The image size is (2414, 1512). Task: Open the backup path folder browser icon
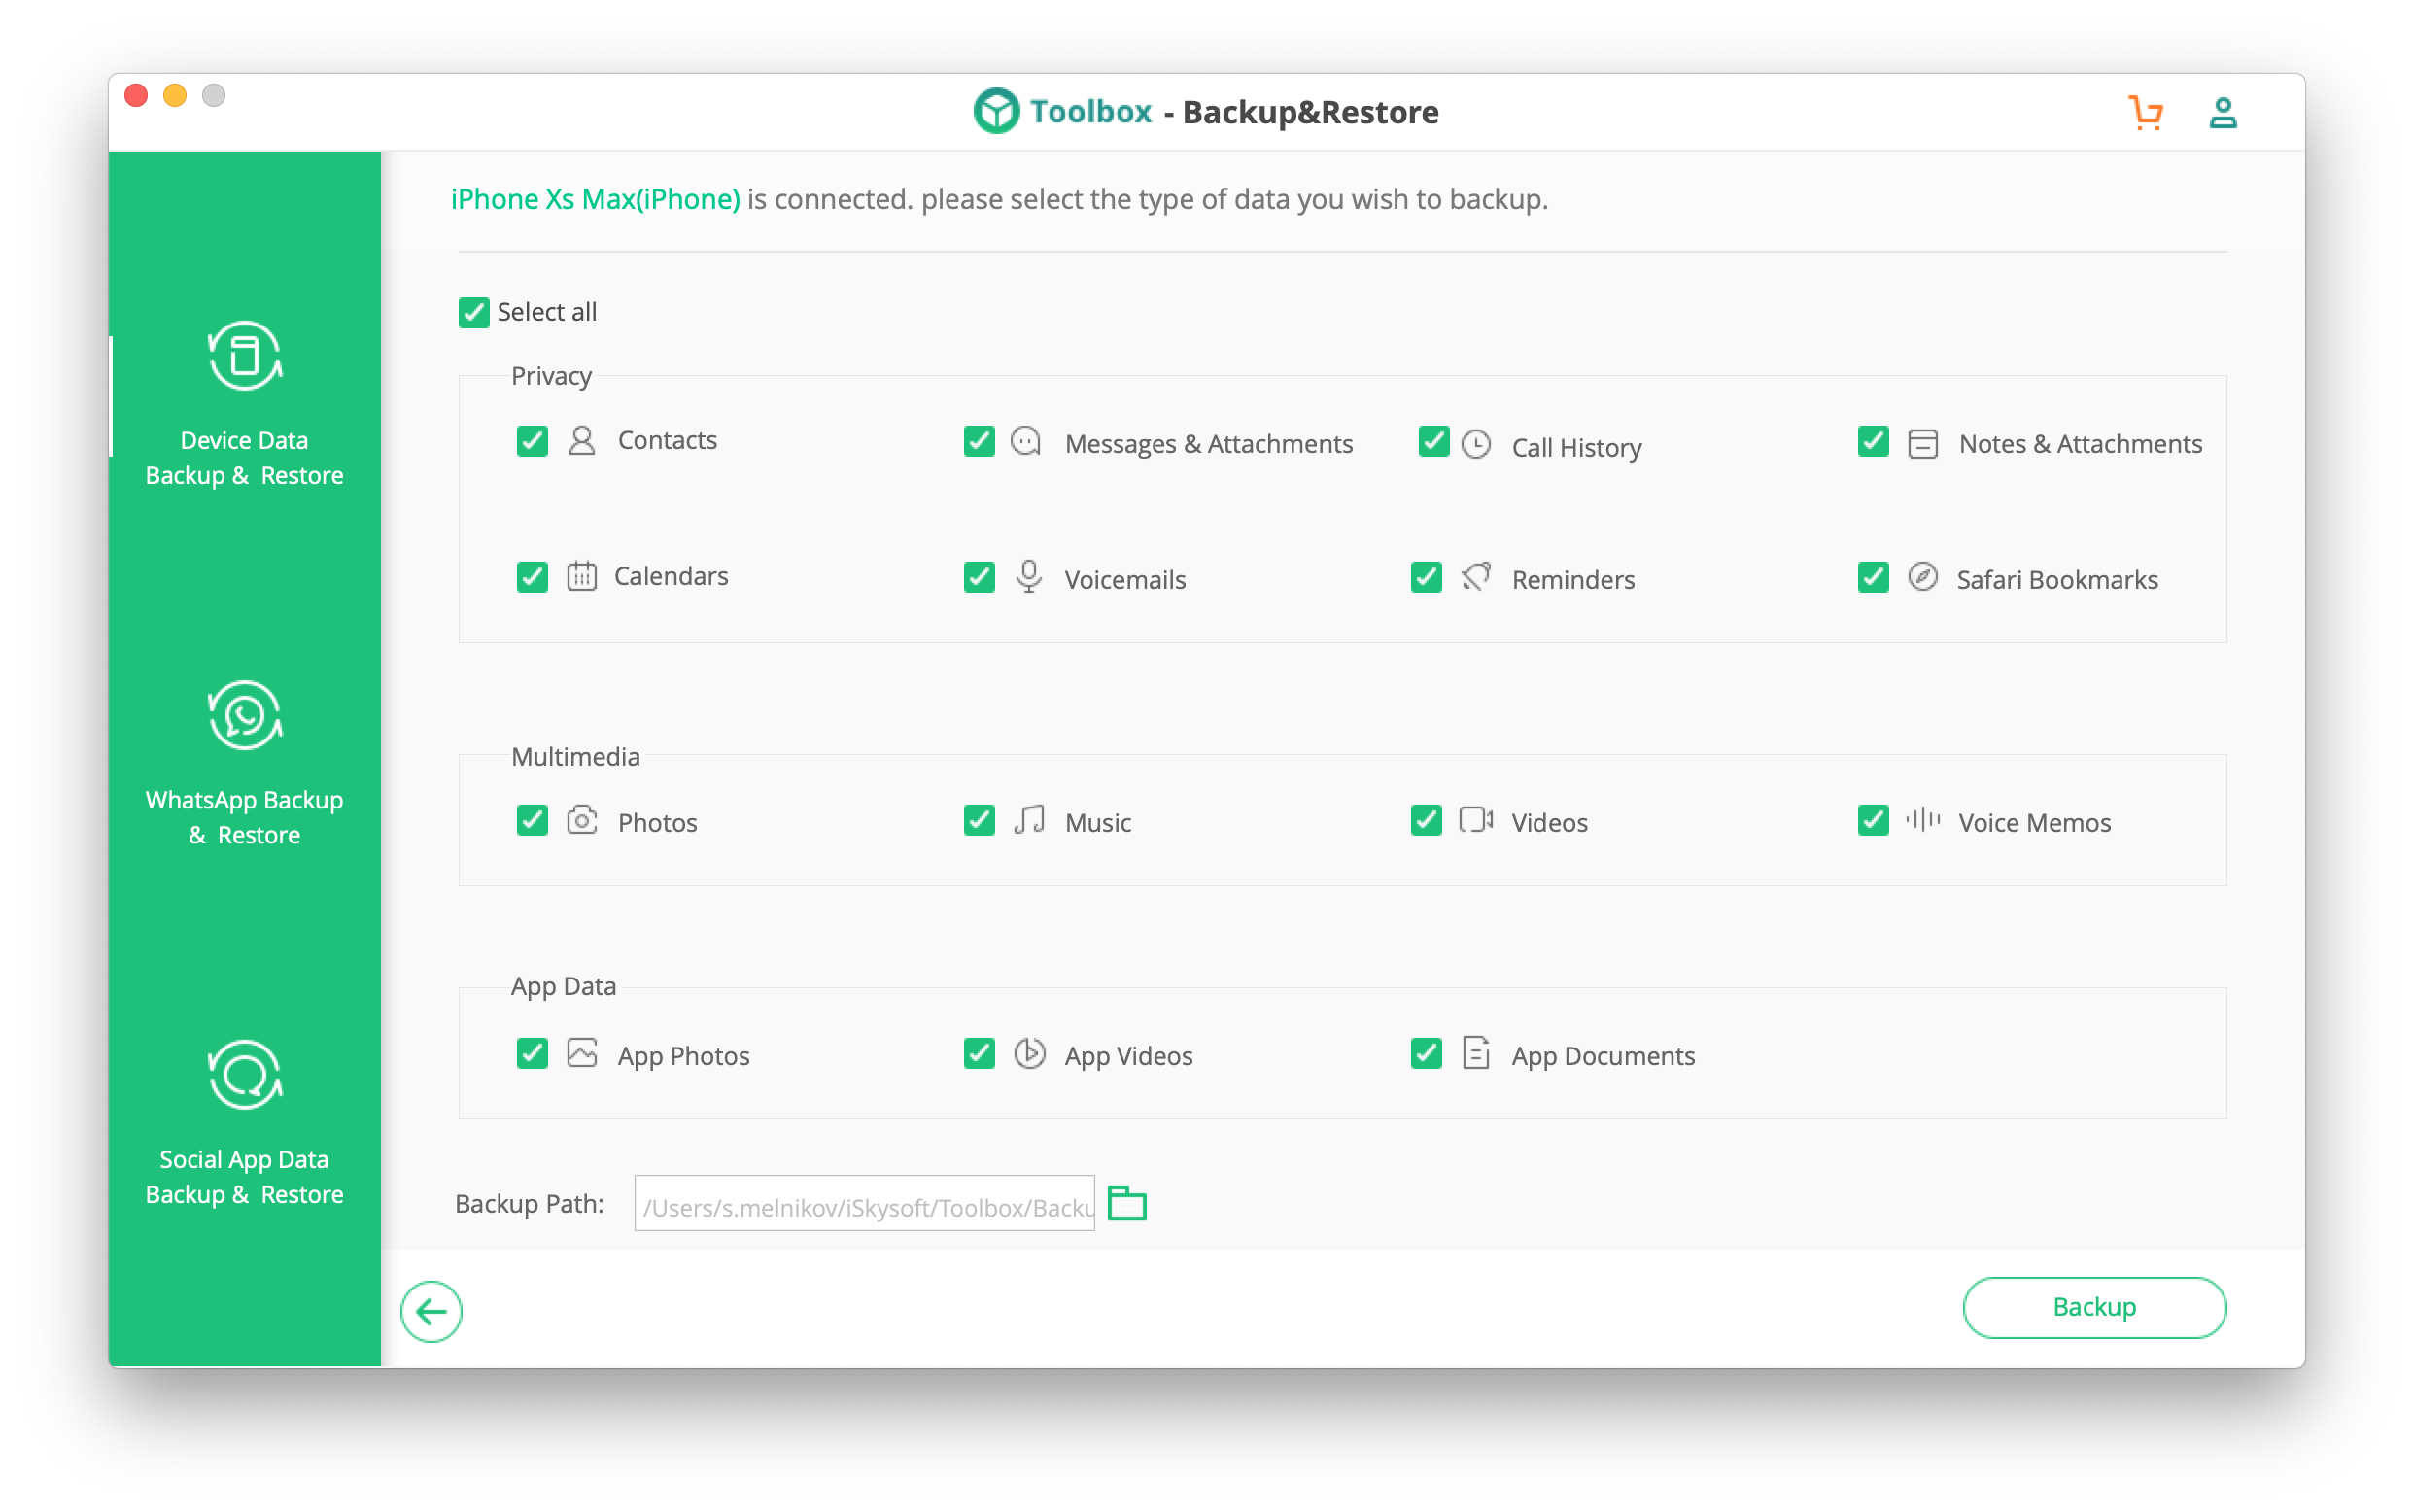coord(1127,1203)
